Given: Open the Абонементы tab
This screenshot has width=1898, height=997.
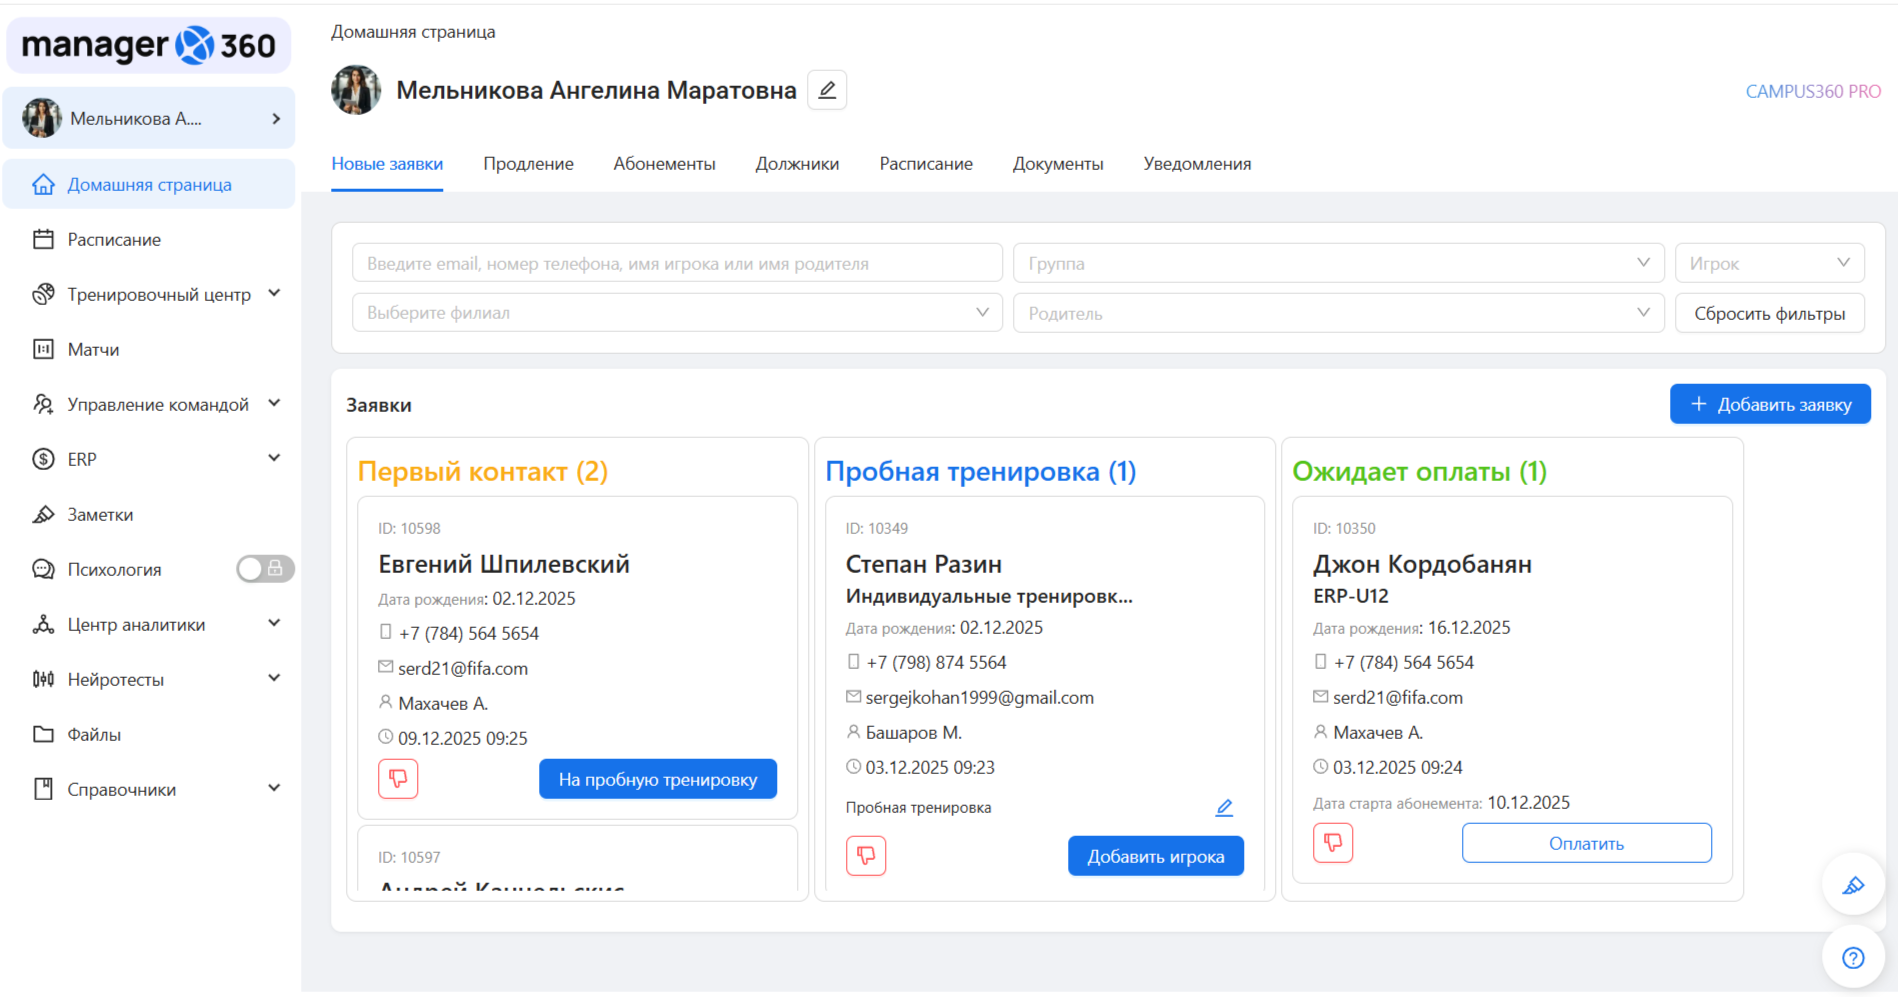Looking at the screenshot, I should (664, 163).
